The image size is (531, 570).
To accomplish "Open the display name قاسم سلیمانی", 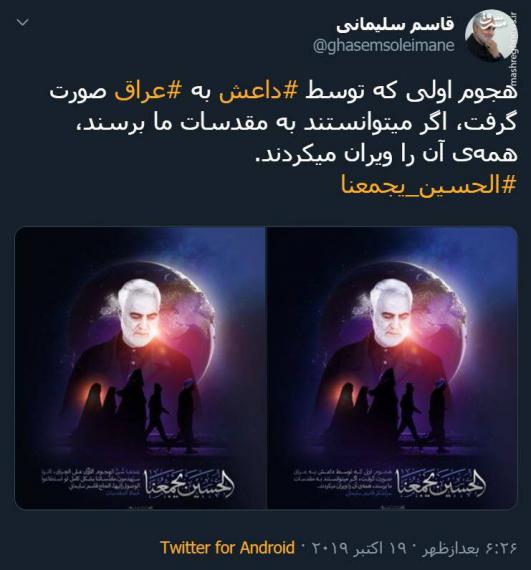I will click(395, 25).
